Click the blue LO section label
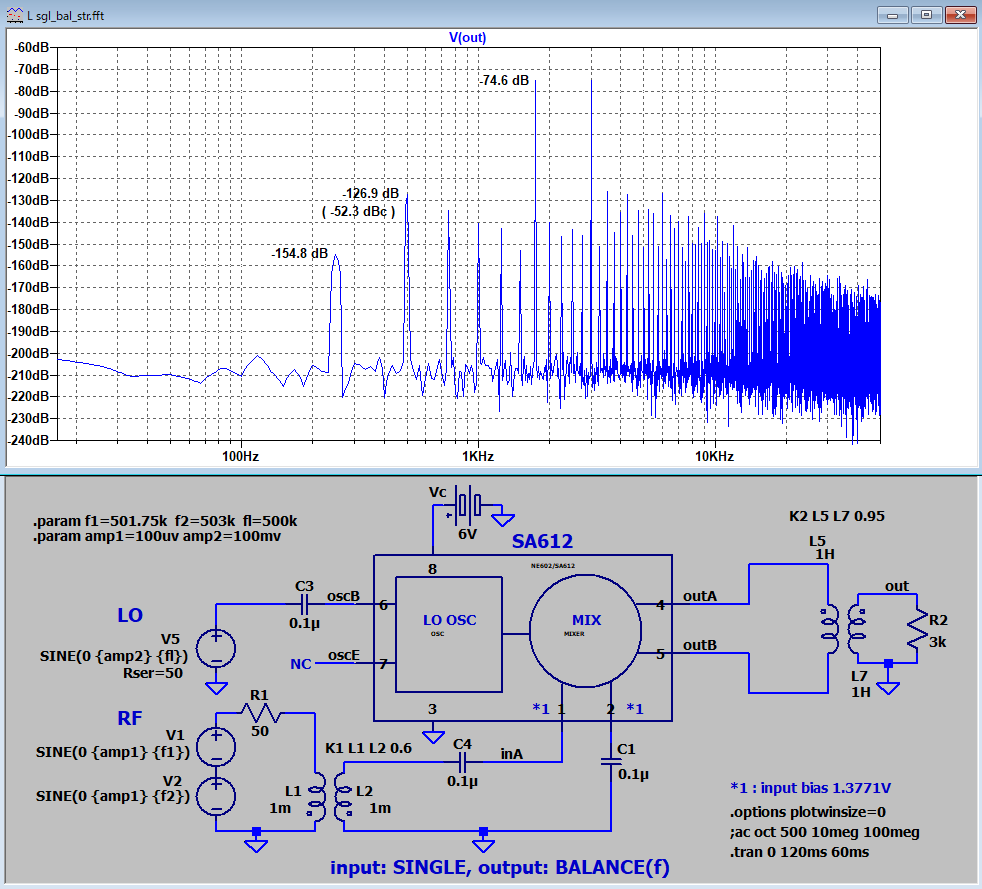Screen dimensions: 982x889 point(130,615)
